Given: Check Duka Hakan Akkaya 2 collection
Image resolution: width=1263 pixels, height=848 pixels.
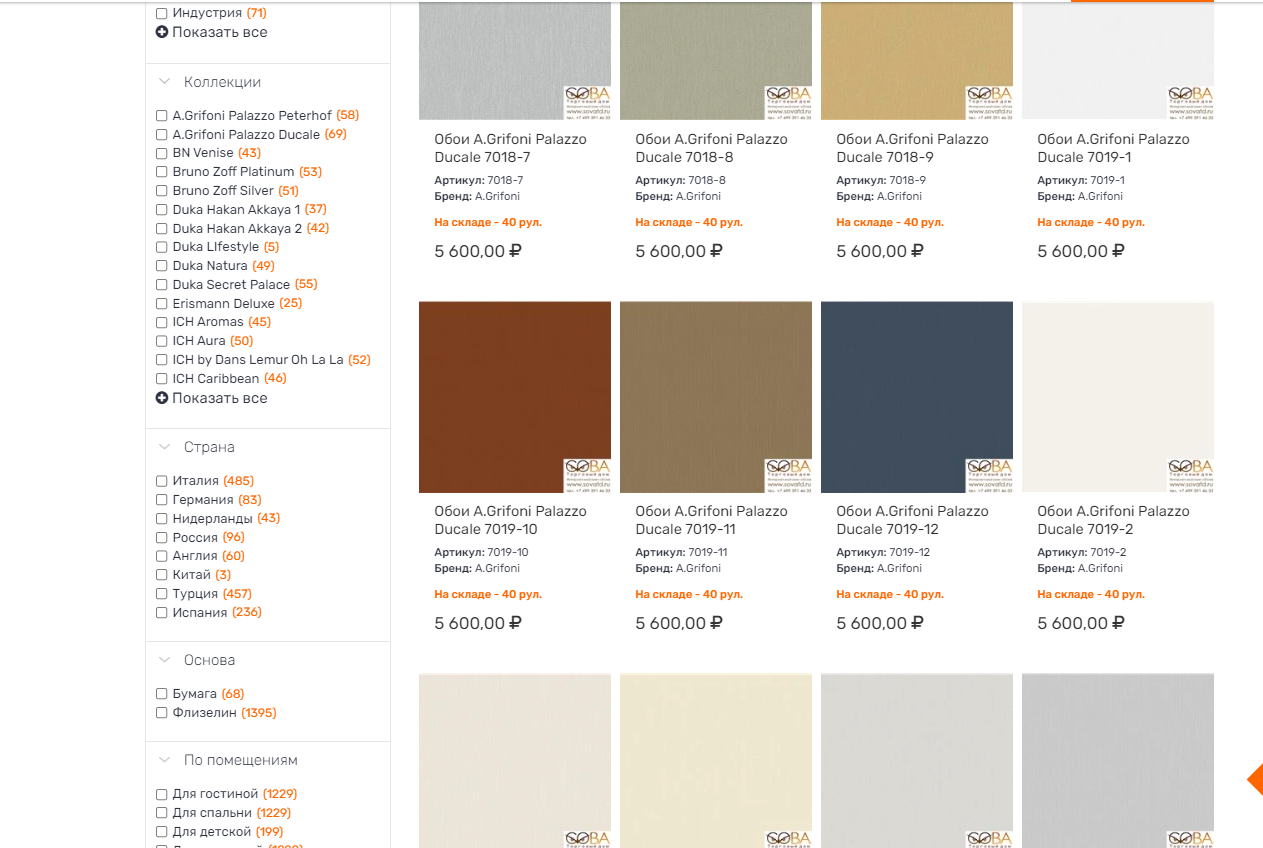Looking at the screenshot, I should pyautogui.click(x=162, y=229).
